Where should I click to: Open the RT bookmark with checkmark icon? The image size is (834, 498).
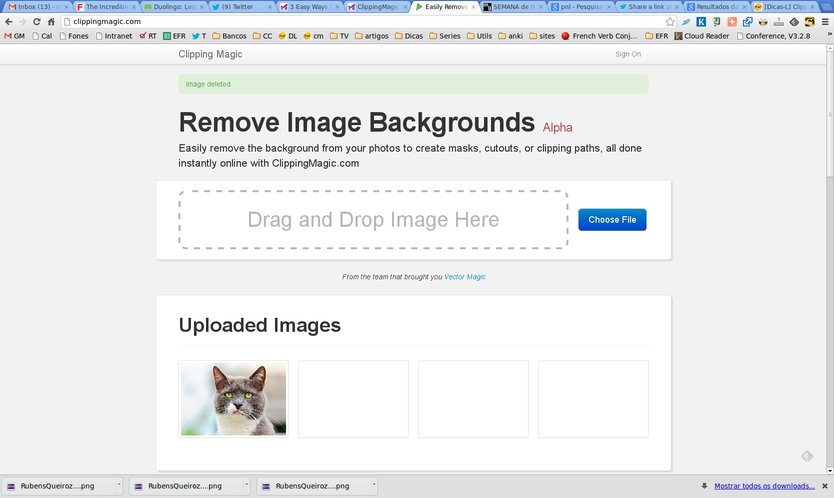tap(147, 36)
